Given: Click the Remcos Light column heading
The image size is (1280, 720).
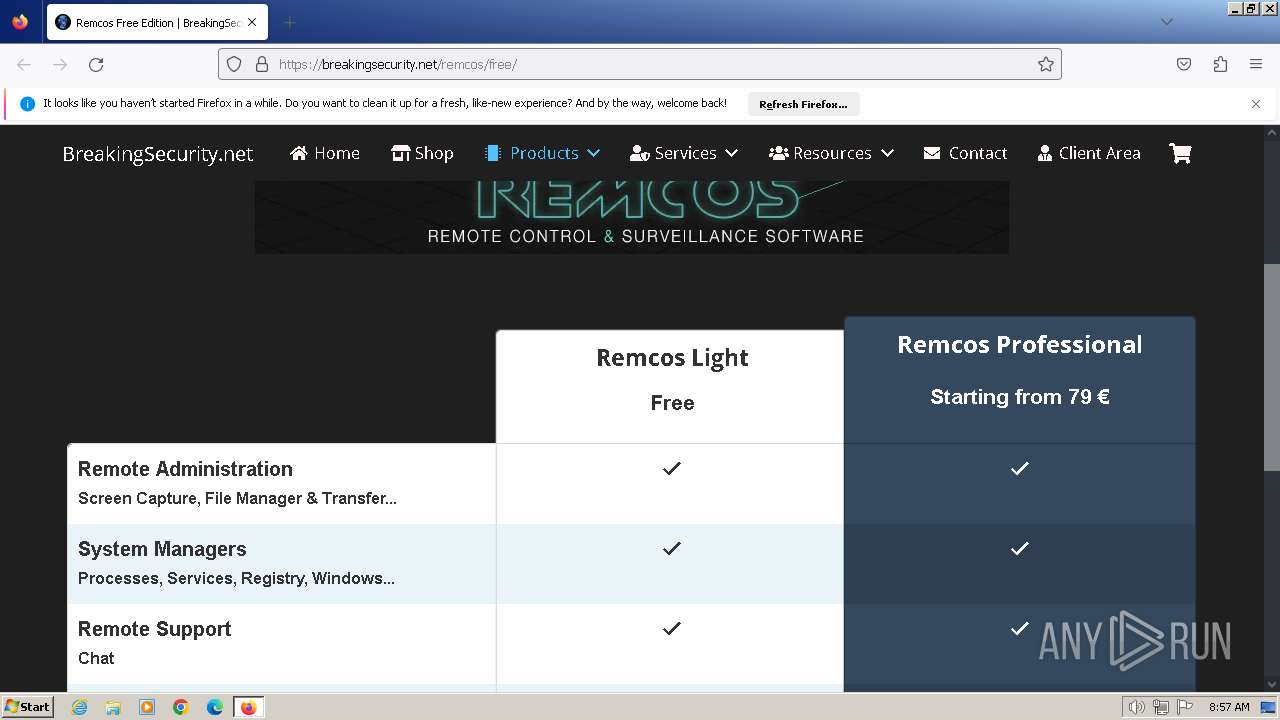Looking at the screenshot, I should coord(672,358).
